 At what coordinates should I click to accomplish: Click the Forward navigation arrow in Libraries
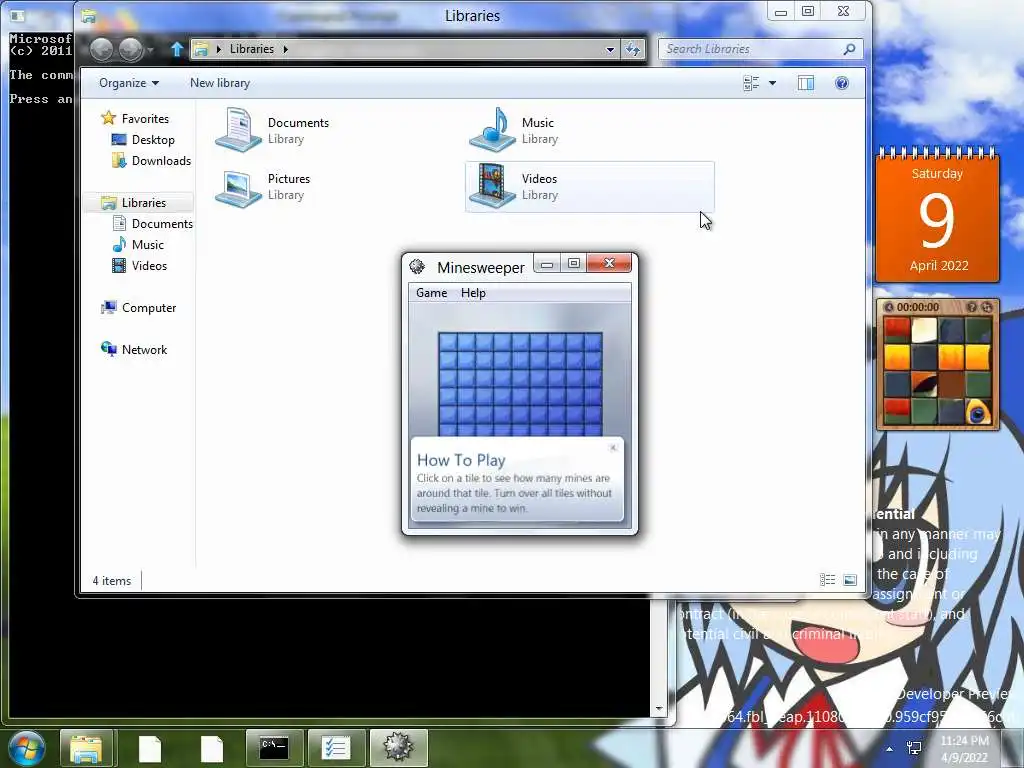point(131,49)
